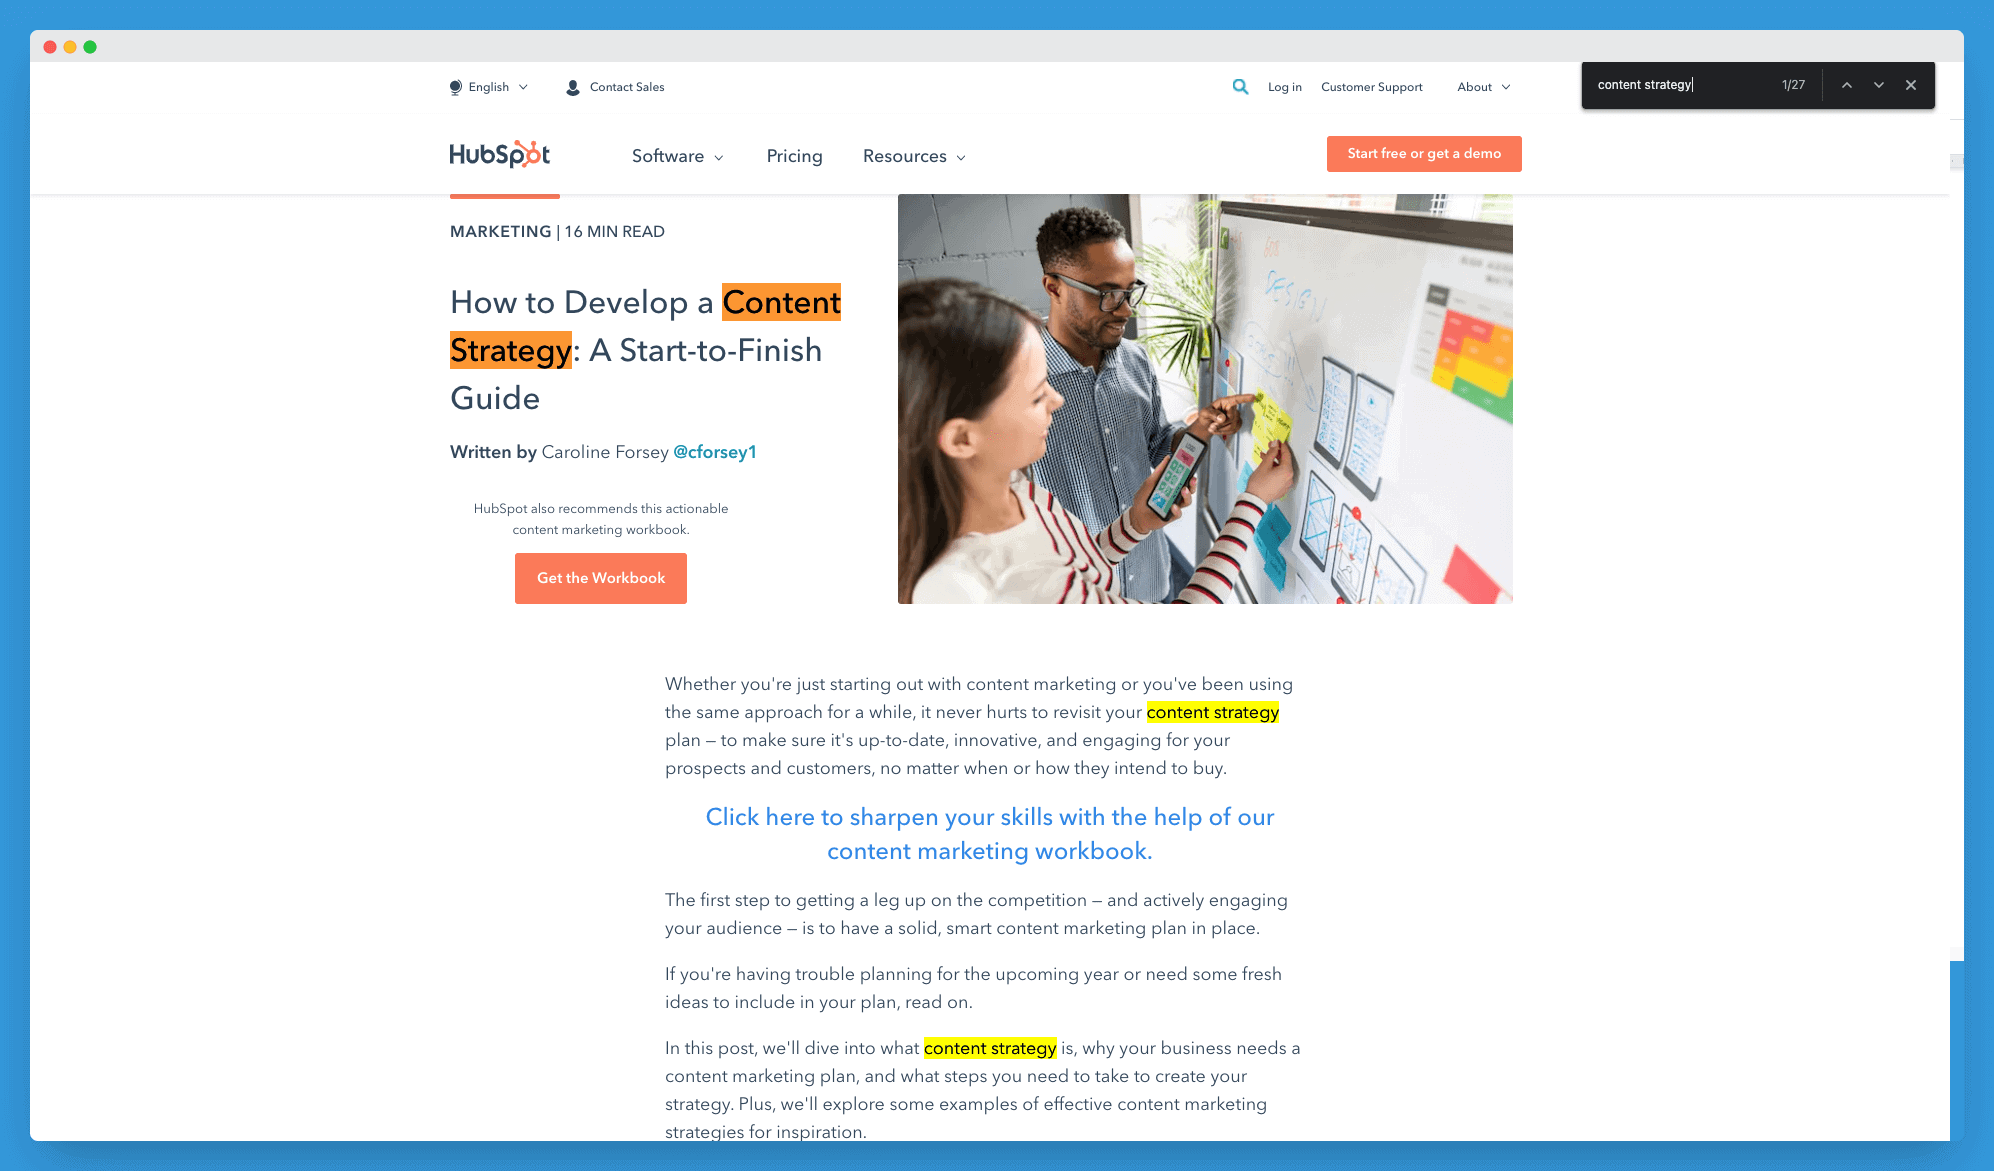Click the content marketing workbook heading link

pos(990,834)
